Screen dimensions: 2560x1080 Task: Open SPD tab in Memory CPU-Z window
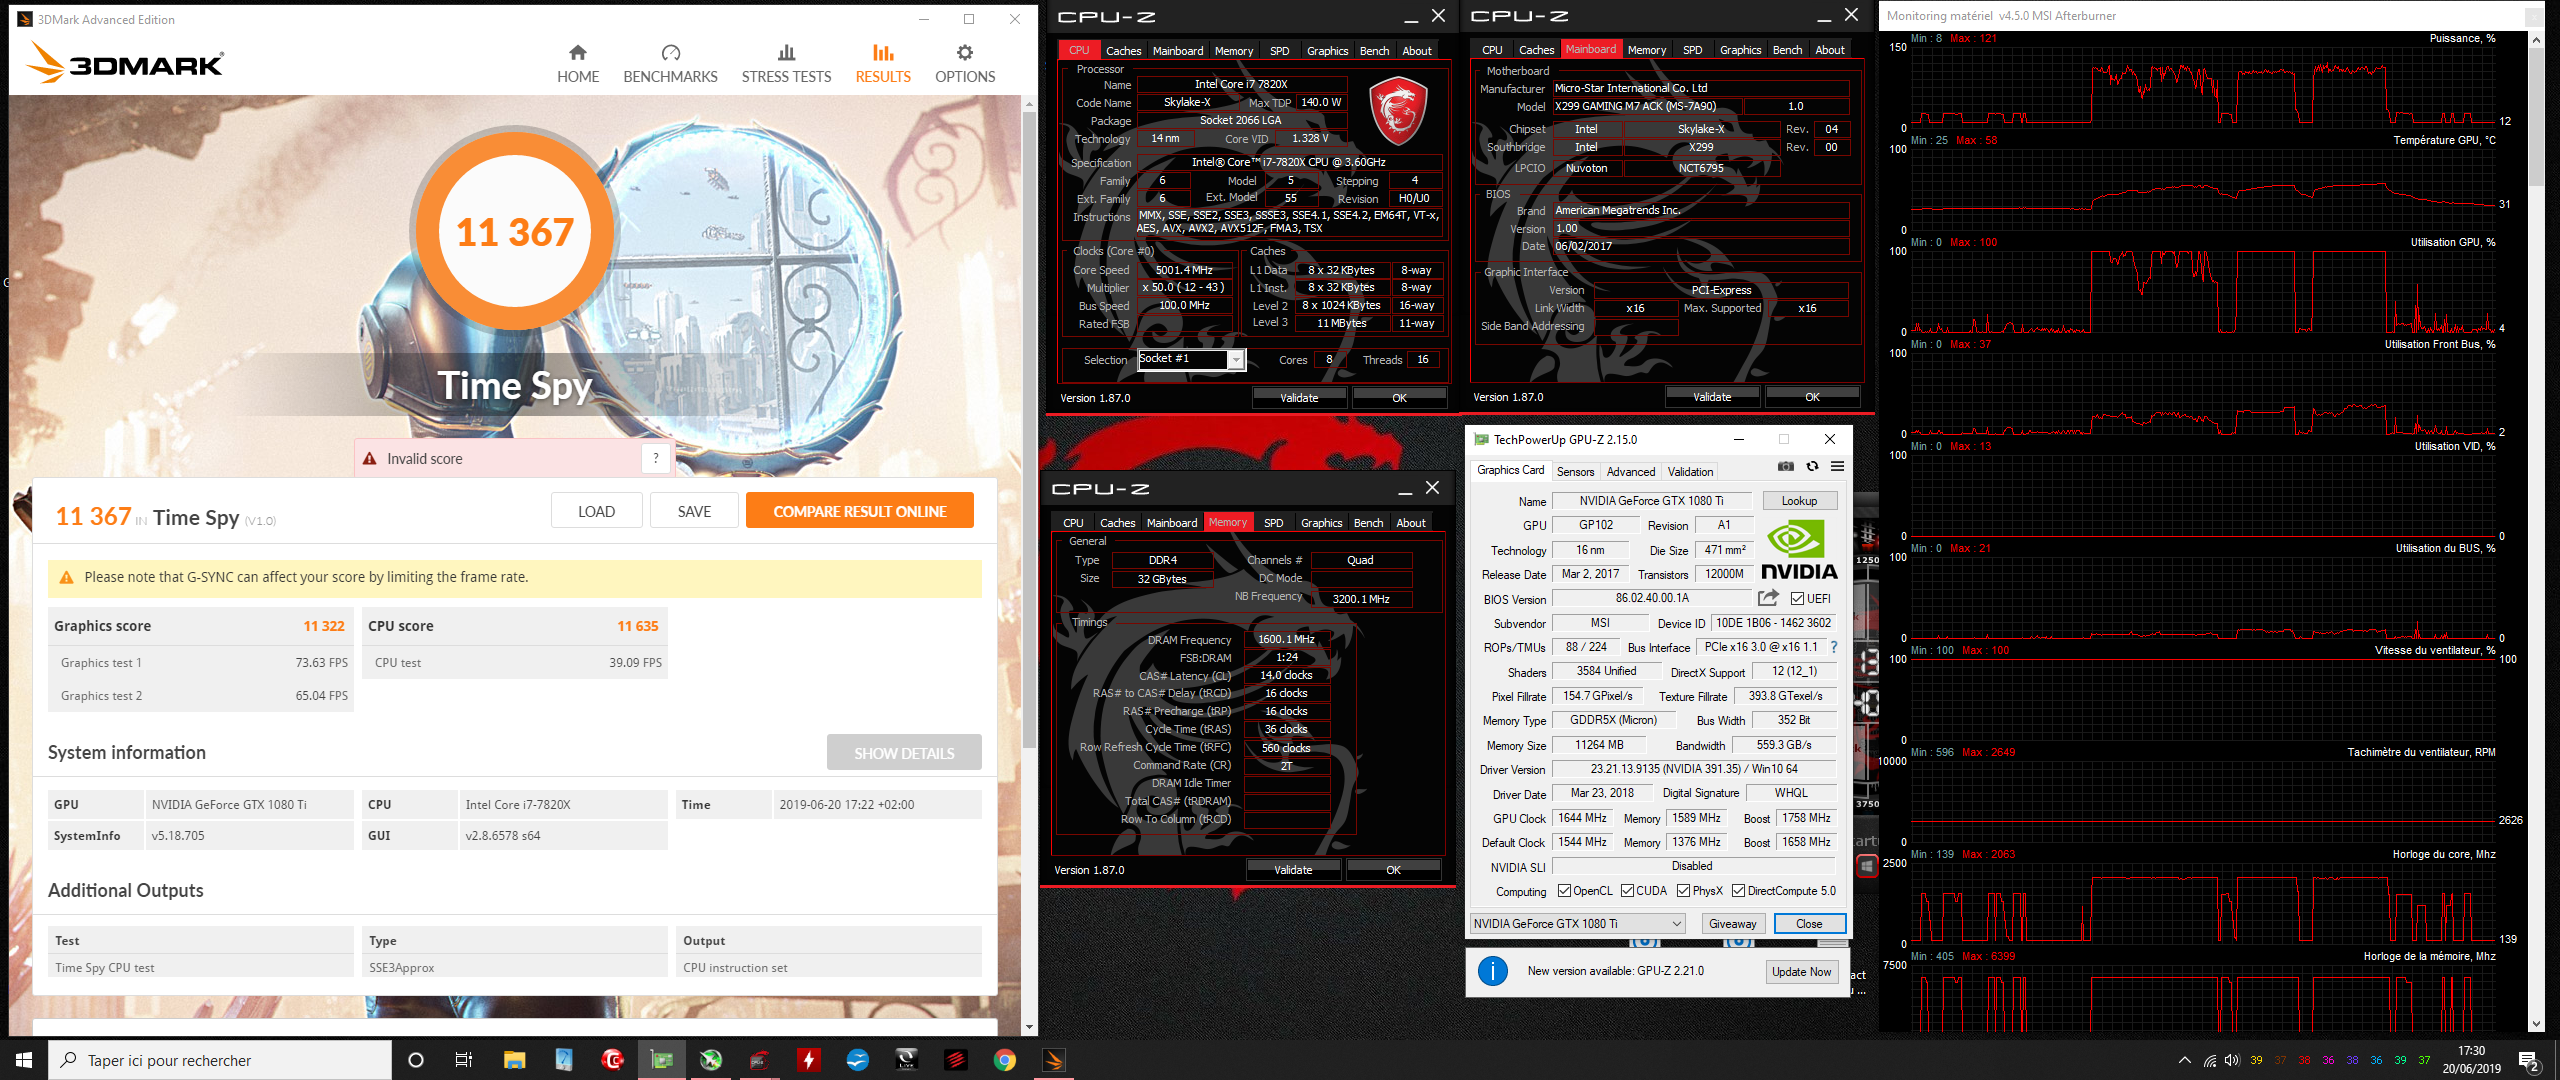tap(1273, 523)
